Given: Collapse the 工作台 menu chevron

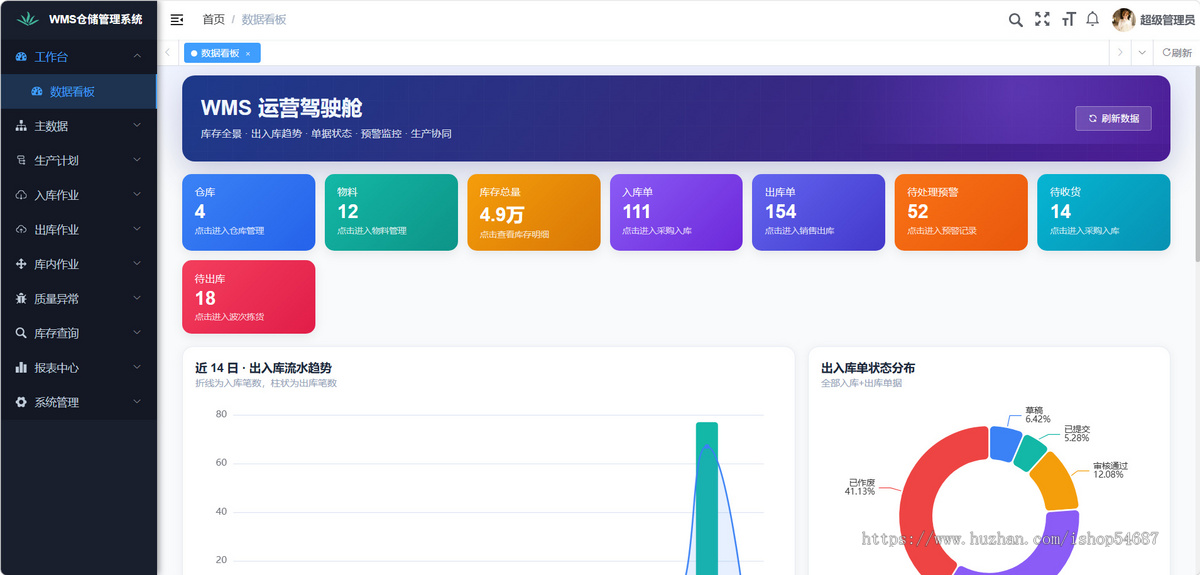Looking at the screenshot, I should [137, 56].
